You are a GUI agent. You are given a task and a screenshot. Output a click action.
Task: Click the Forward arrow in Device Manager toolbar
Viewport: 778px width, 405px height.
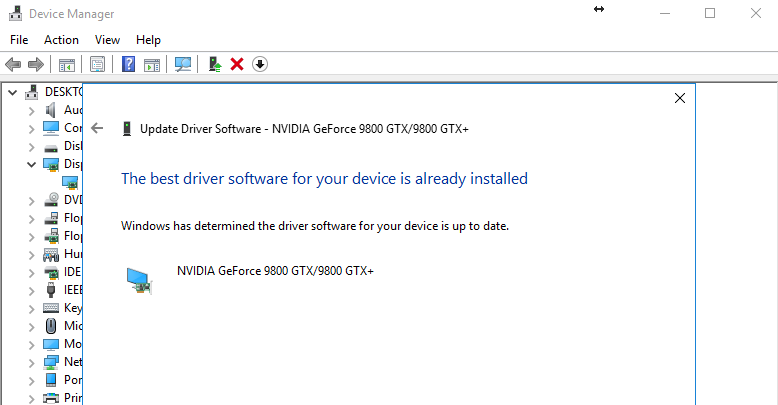tap(36, 64)
